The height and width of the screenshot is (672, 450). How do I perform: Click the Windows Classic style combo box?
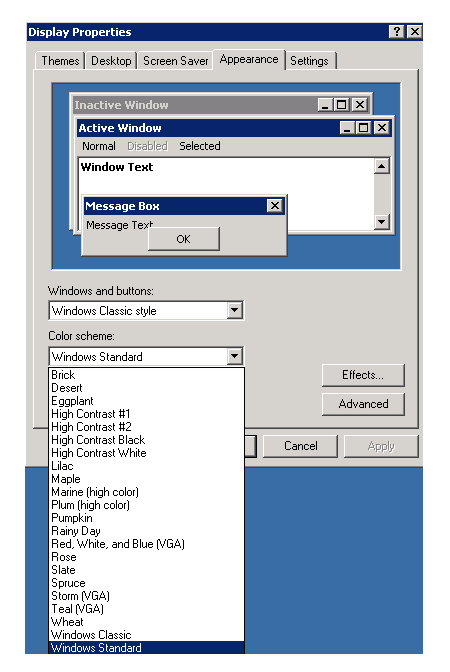146,311
